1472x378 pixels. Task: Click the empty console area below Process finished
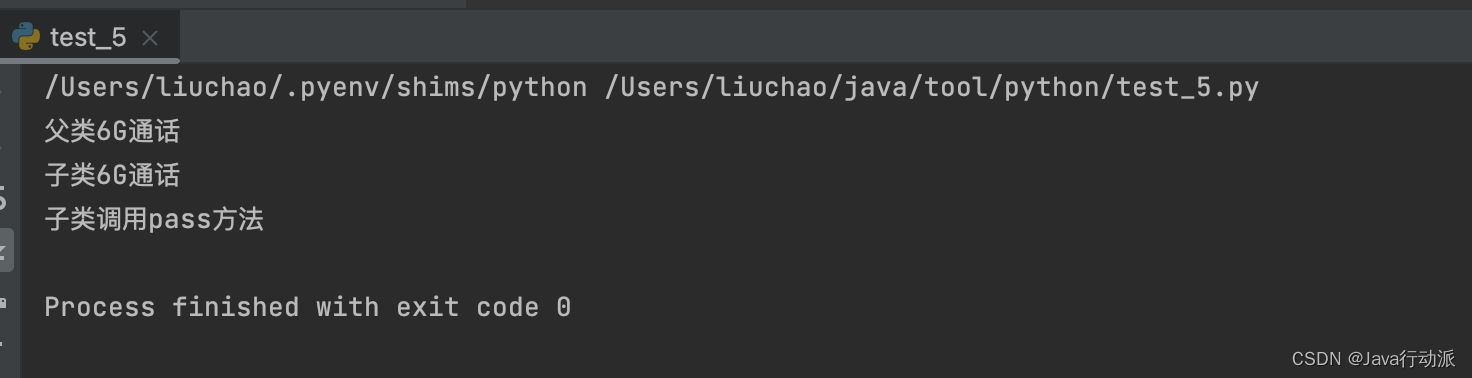[740, 350]
